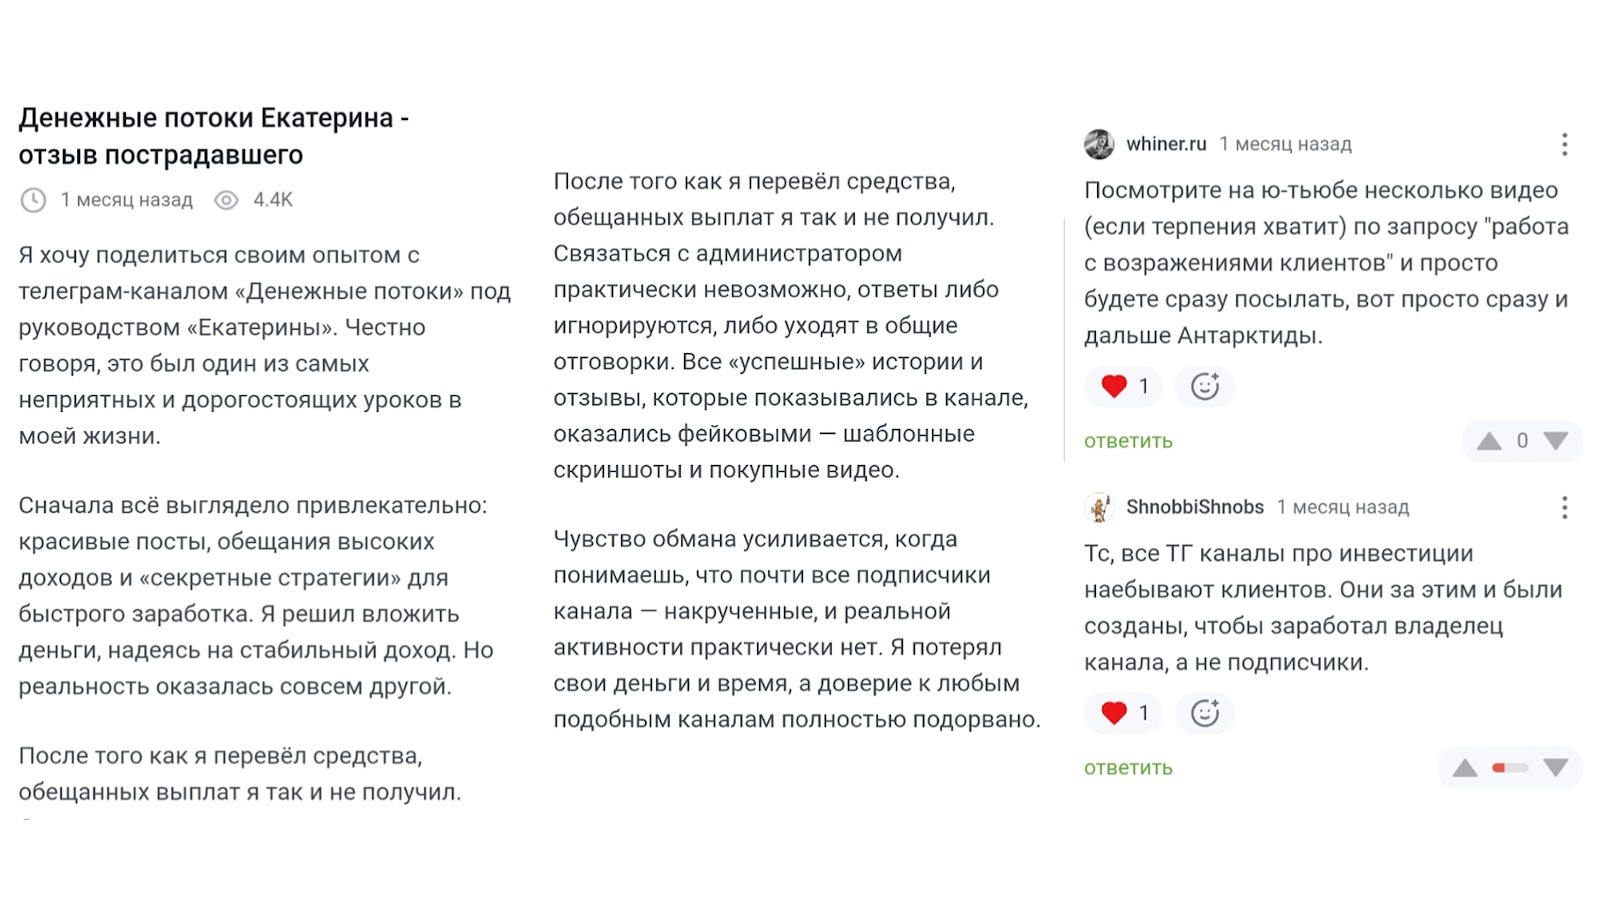Click the clock icon beside the post date

tap(35, 199)
